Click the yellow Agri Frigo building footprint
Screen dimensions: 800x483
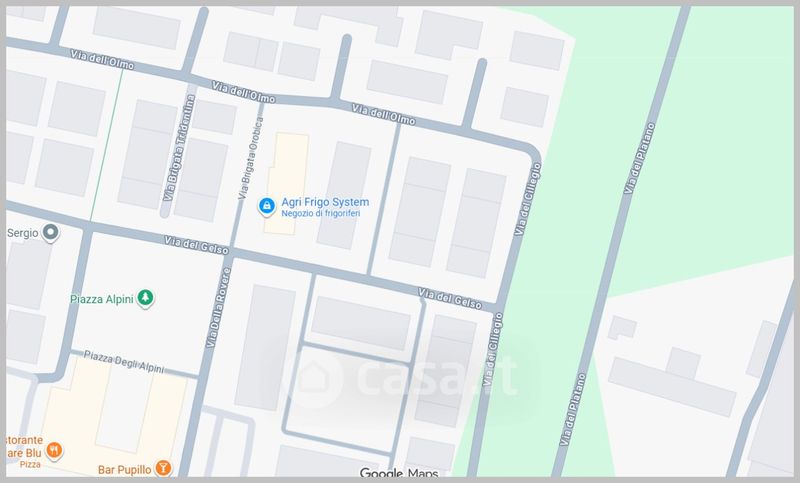point(286,184)
